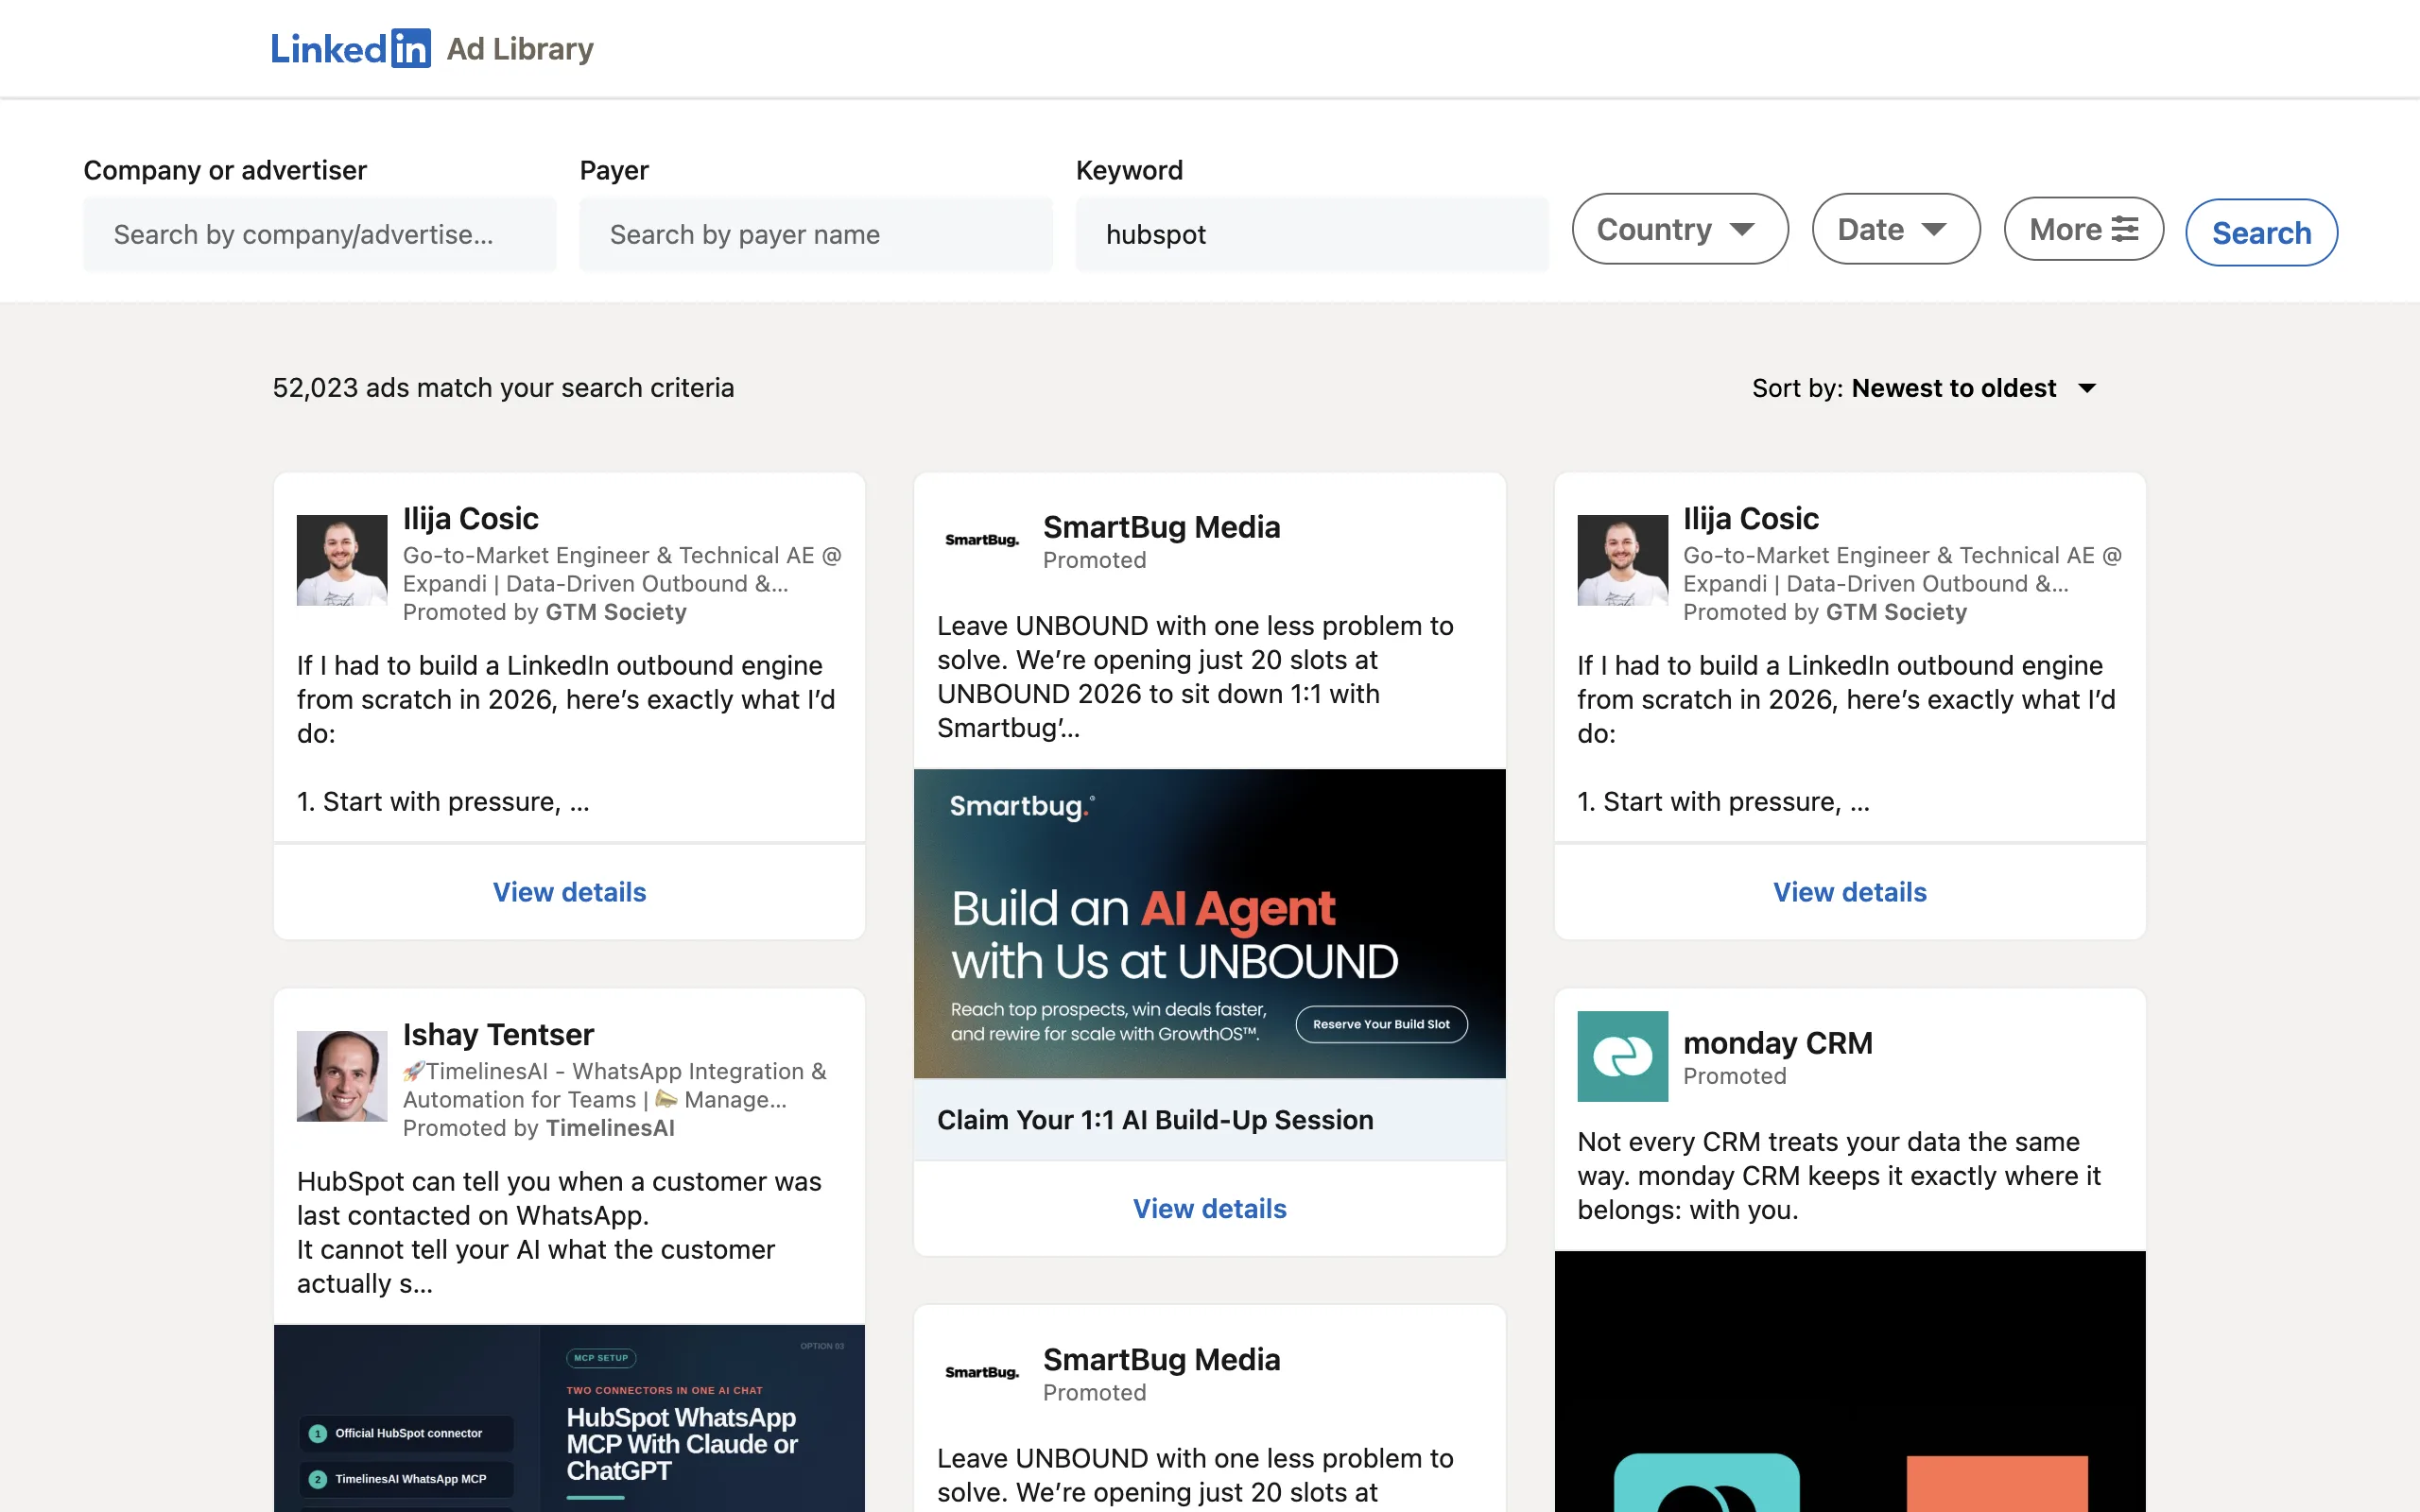
Task: Open SmartBug Media name on the top ad
Action: click(x=1161, y=527)
